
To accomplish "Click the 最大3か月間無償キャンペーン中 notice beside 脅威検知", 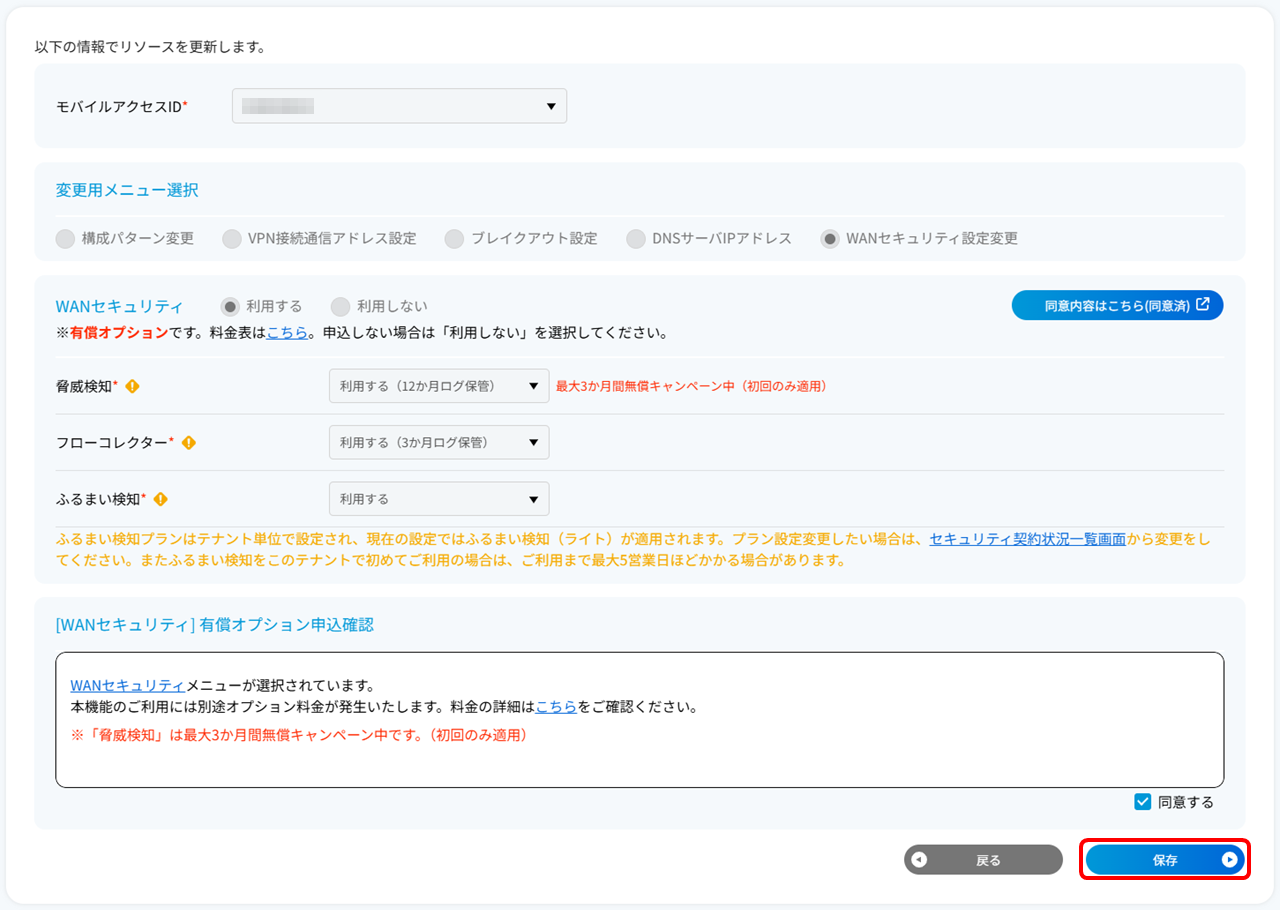I will tap(691, 386).
